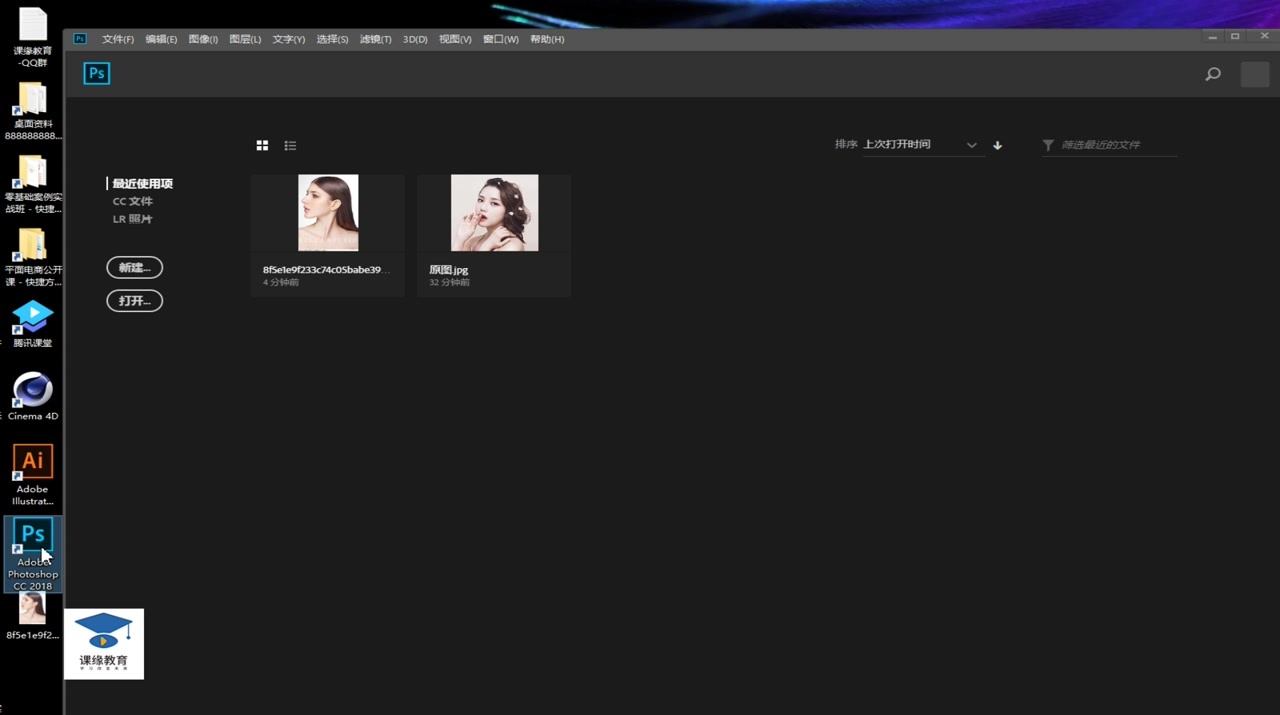The image size is (1280, 715).
Task: Click the 新建... button
Action: click(135, 268)
